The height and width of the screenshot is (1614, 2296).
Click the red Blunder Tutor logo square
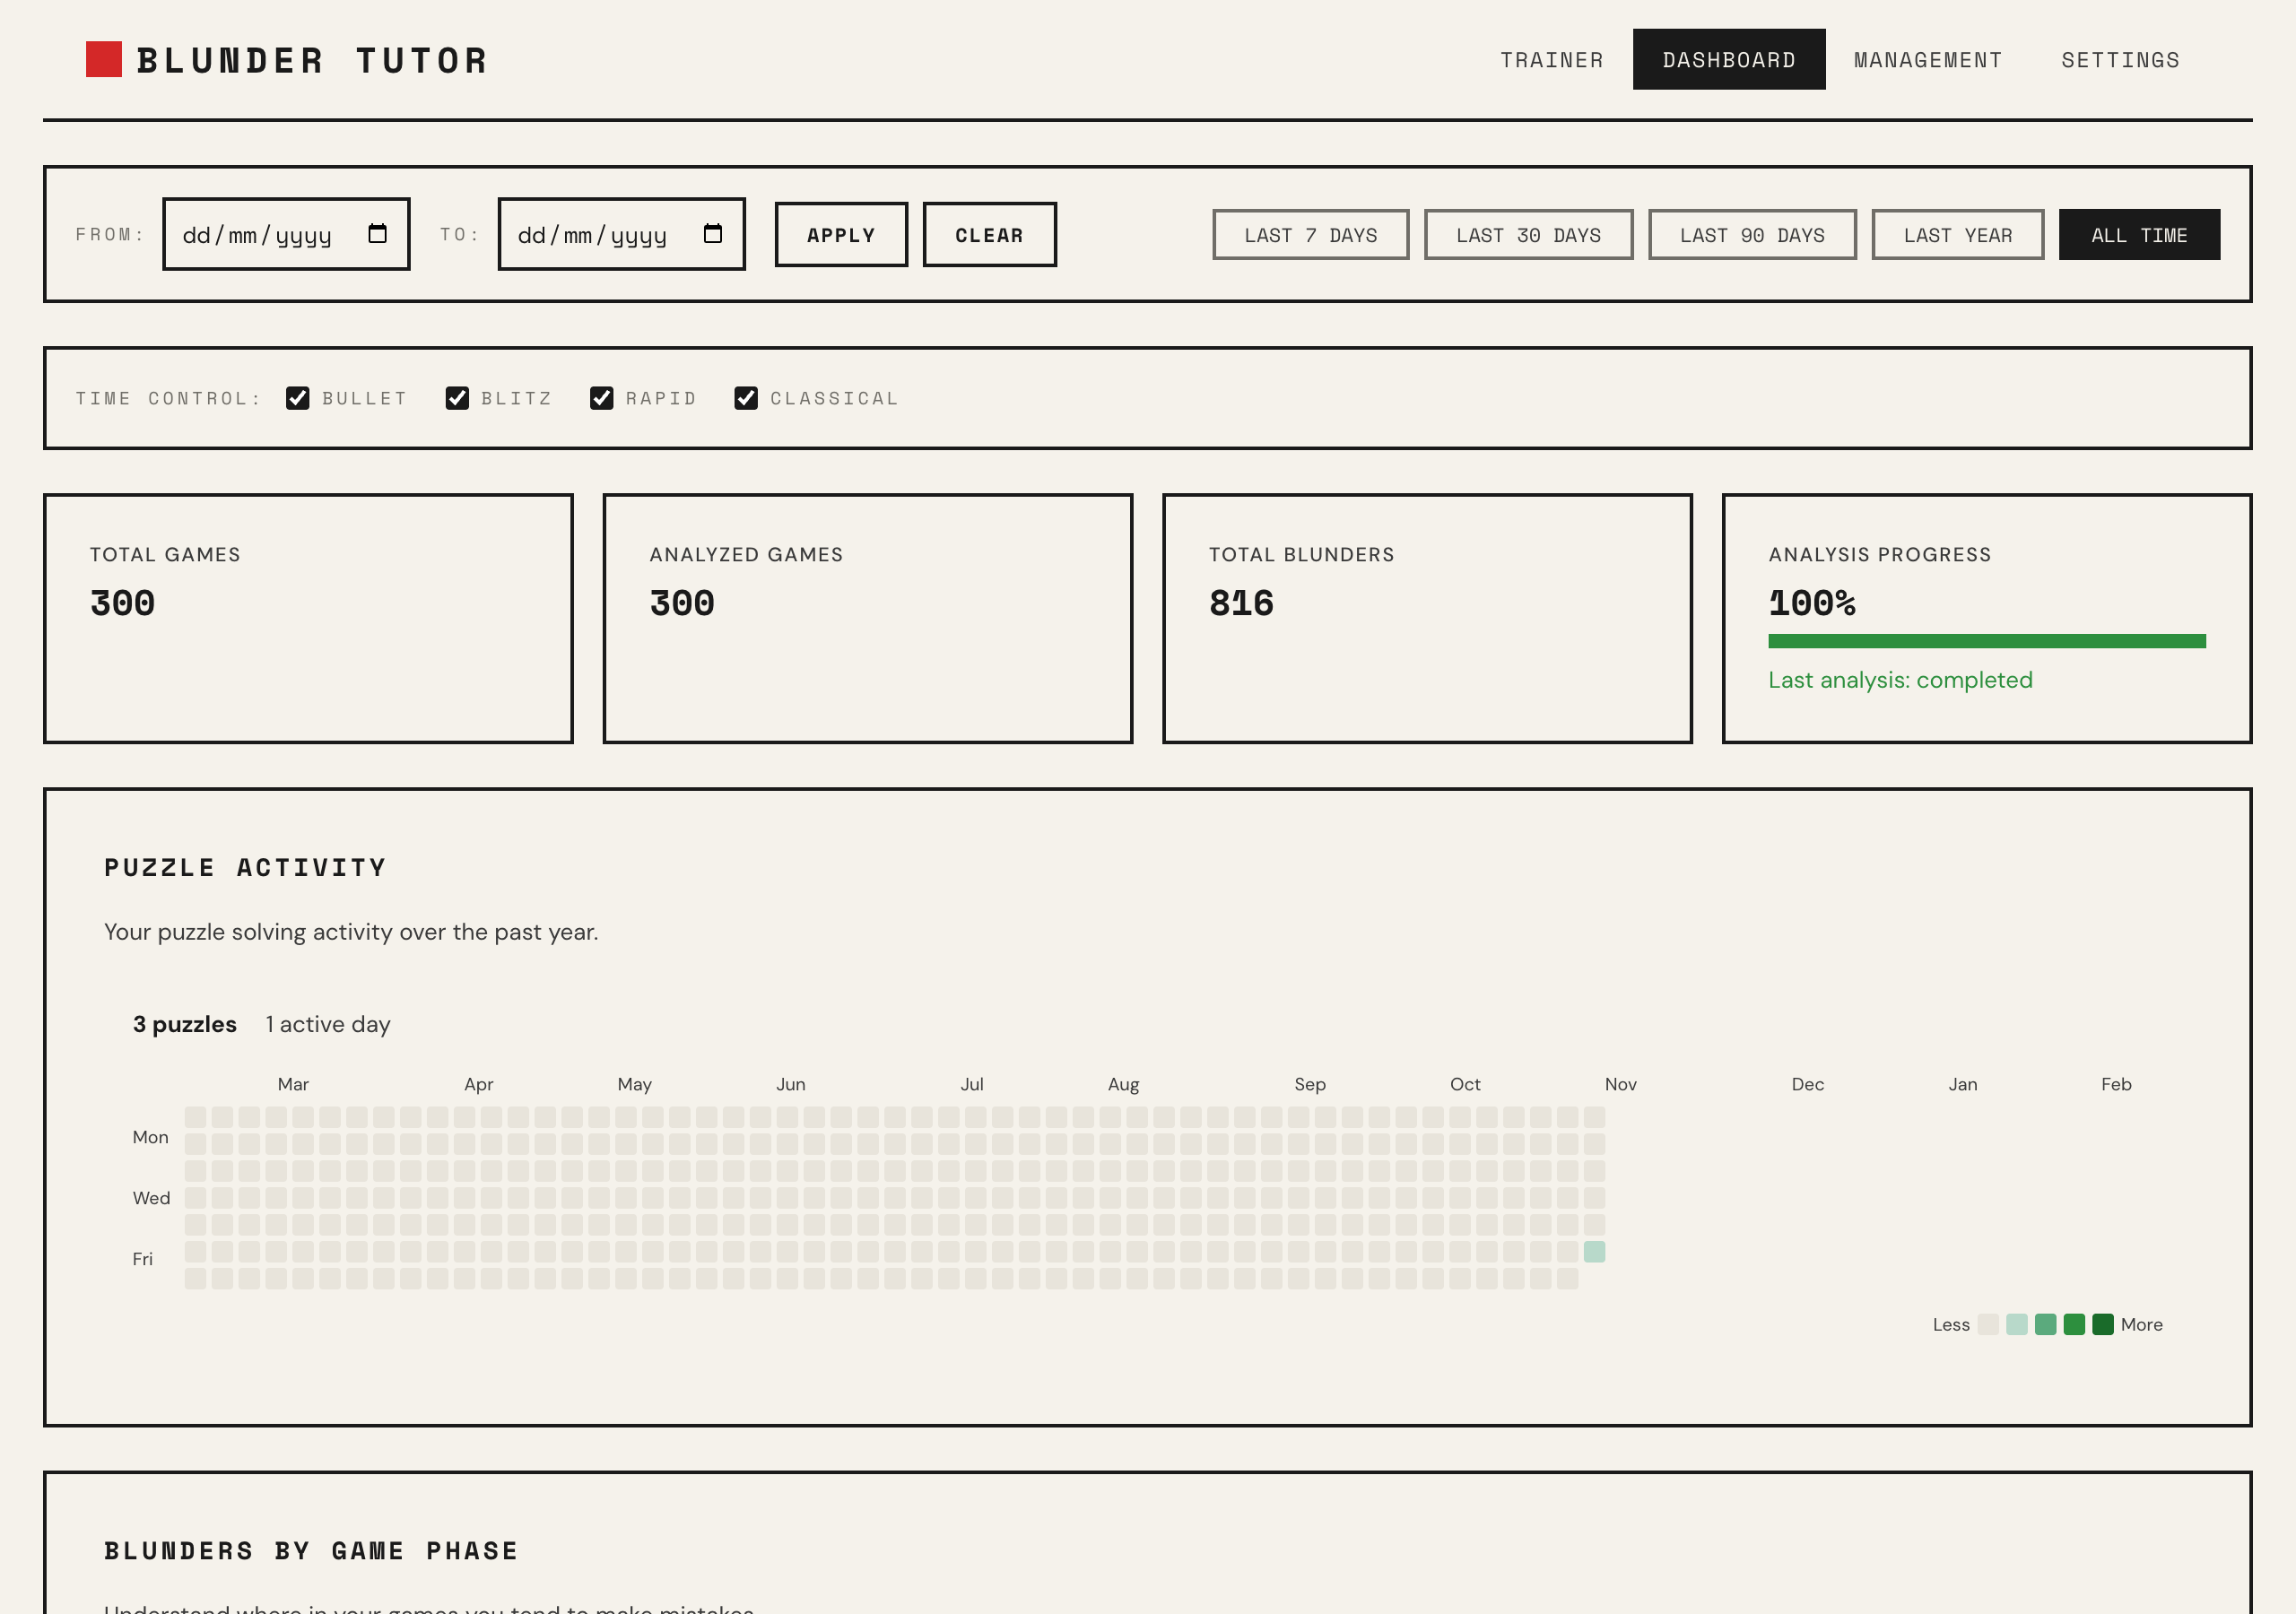point(104,60)
